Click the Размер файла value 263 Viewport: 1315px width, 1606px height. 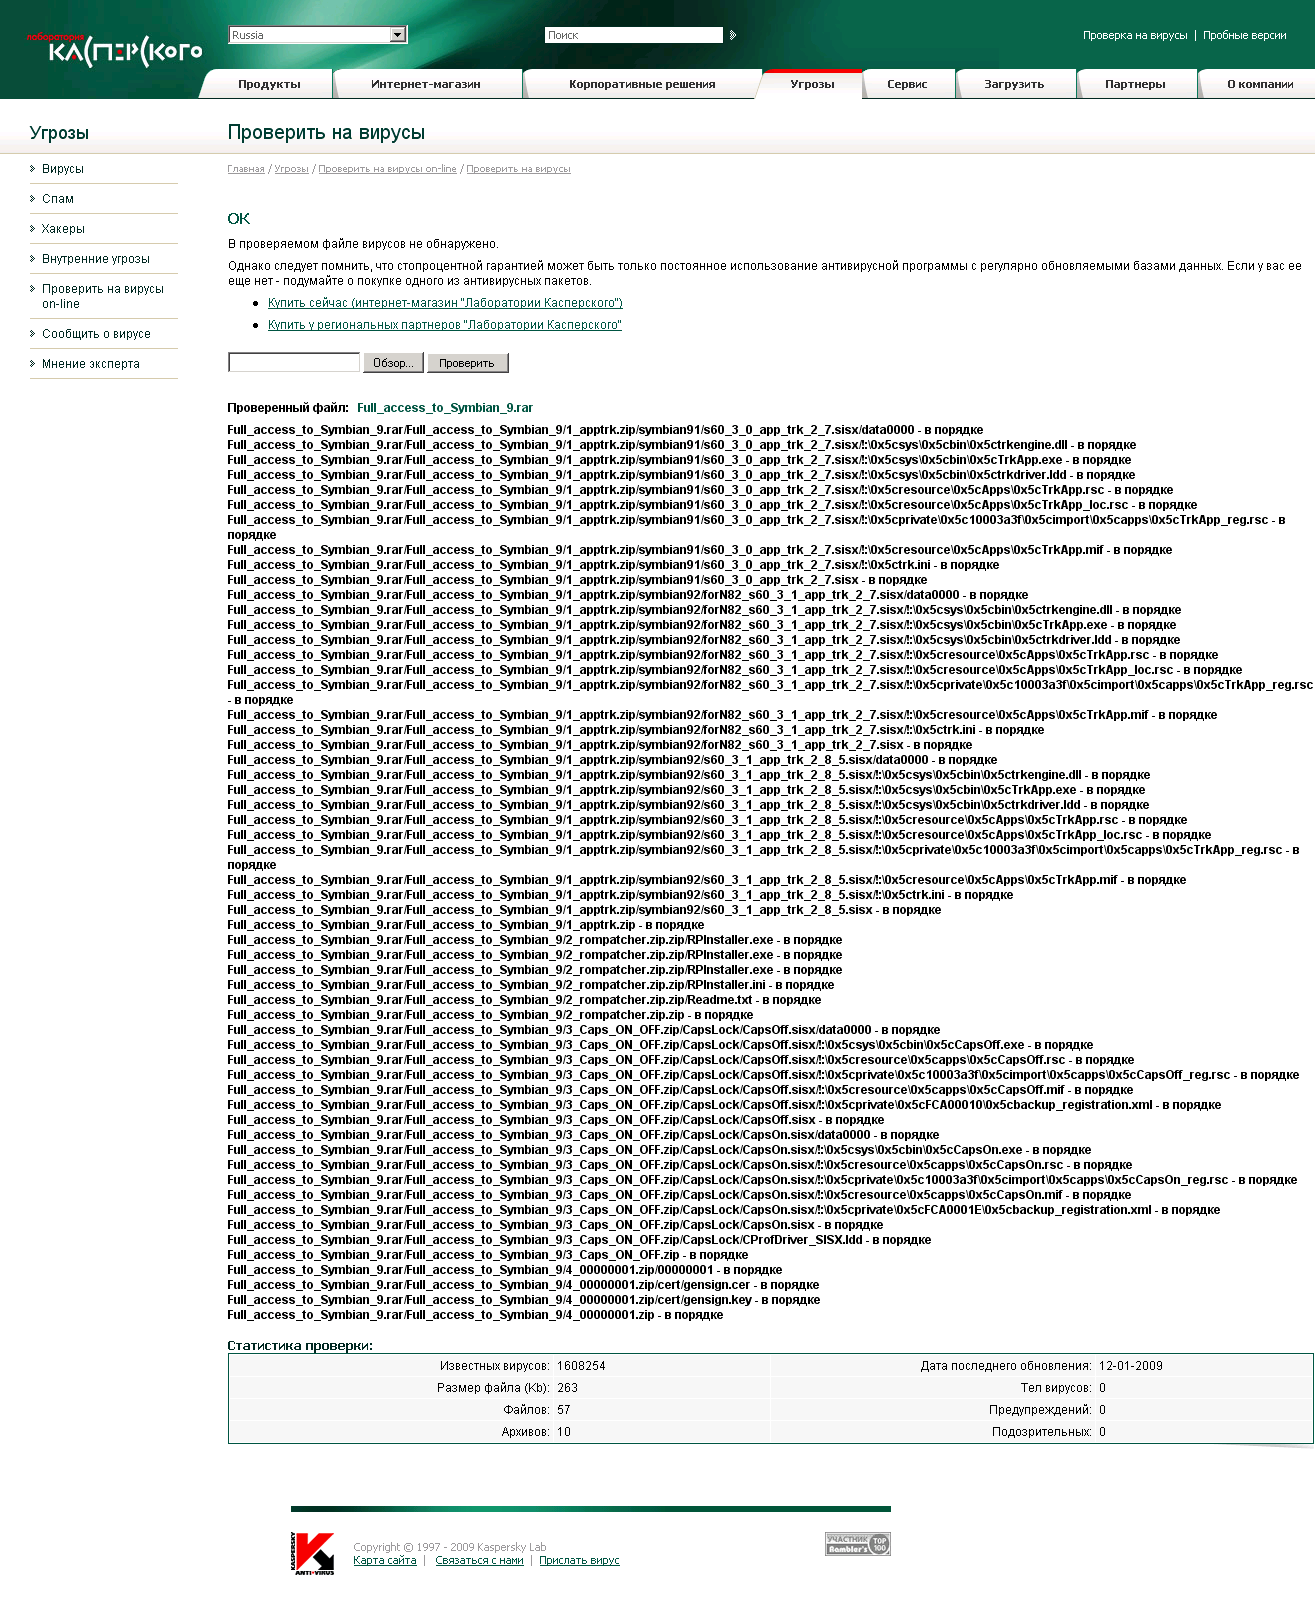pyautogui.click(x=568, y=1388)
